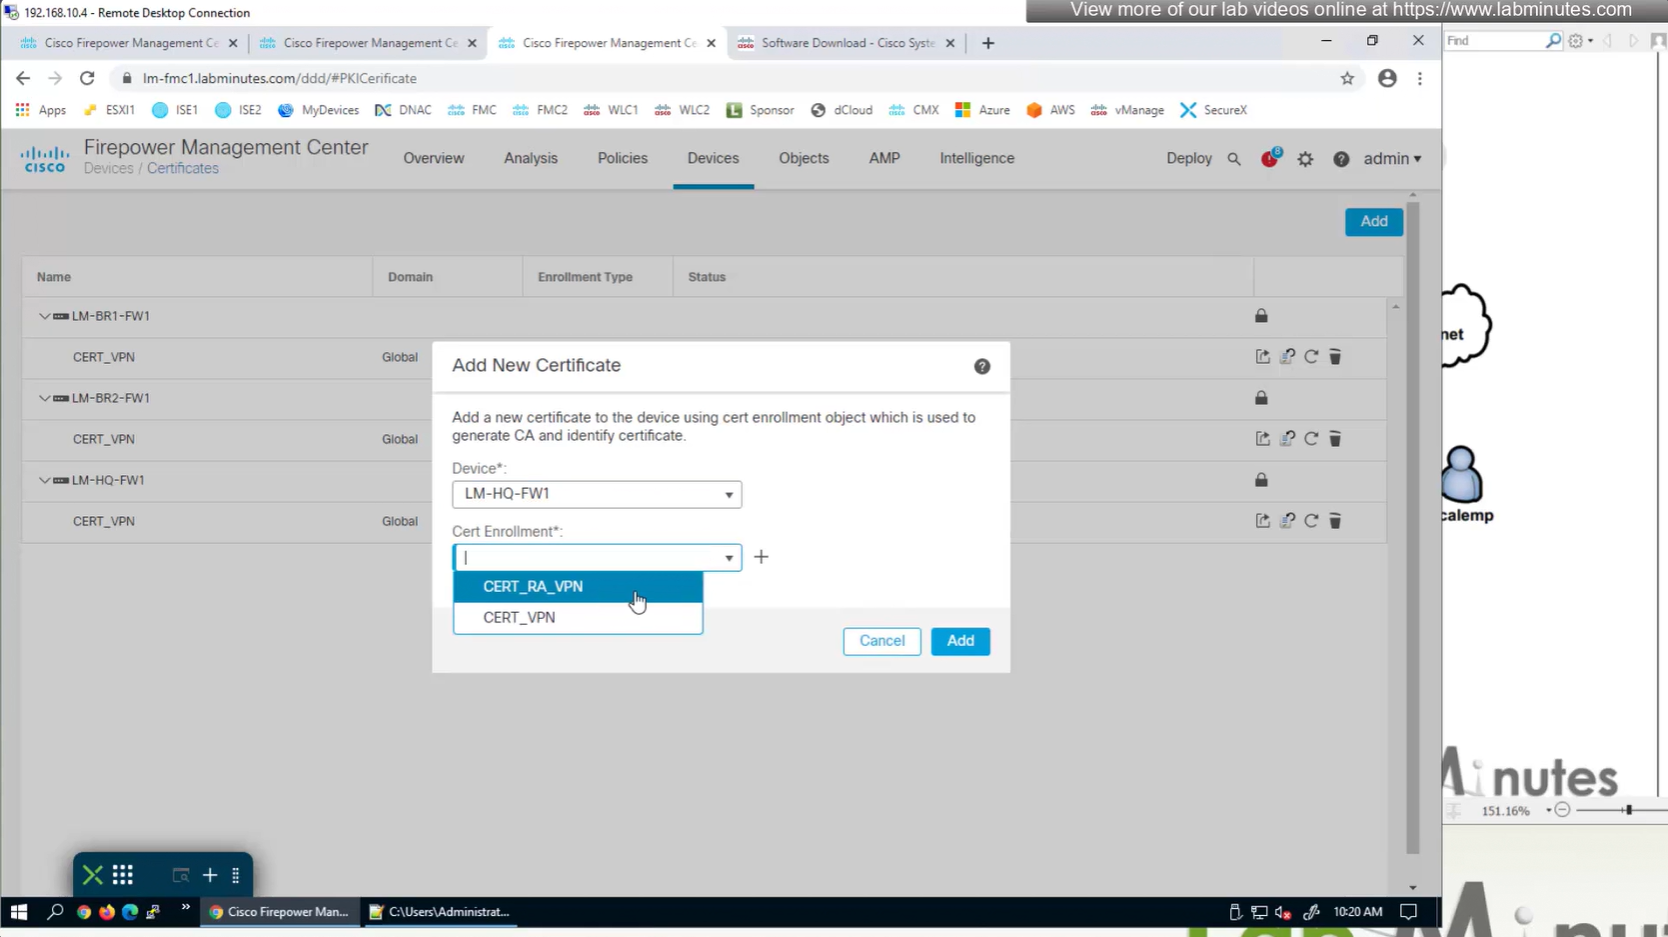This screenshot has height=937, width=1668.
Task: Choose CERT_VPN enrollment option
Action: pyautogui.click(x=519, y=618)
